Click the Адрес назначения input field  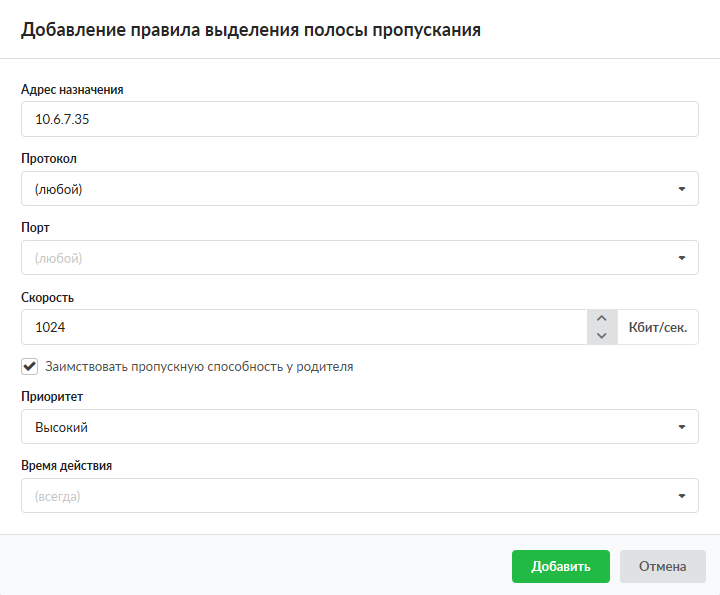coord(359,120)
